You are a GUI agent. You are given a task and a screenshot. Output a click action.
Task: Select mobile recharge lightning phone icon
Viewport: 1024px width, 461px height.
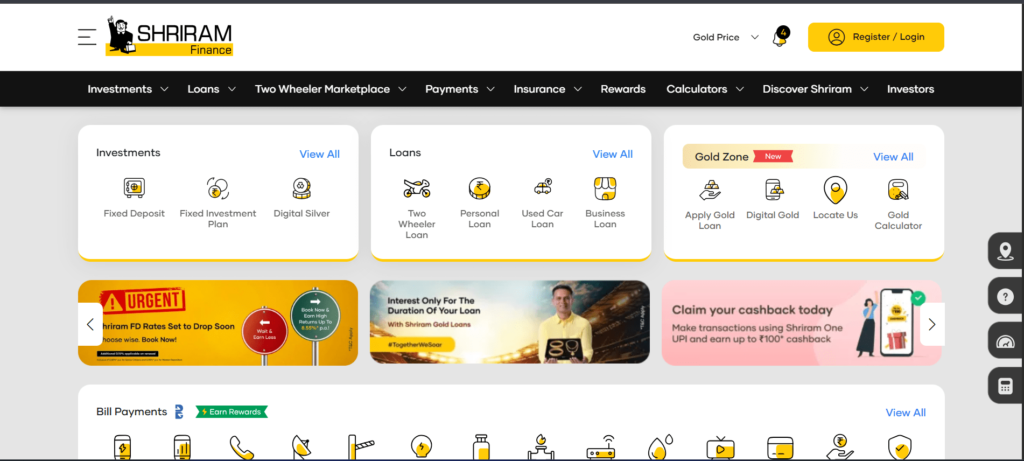click(122, 447)
